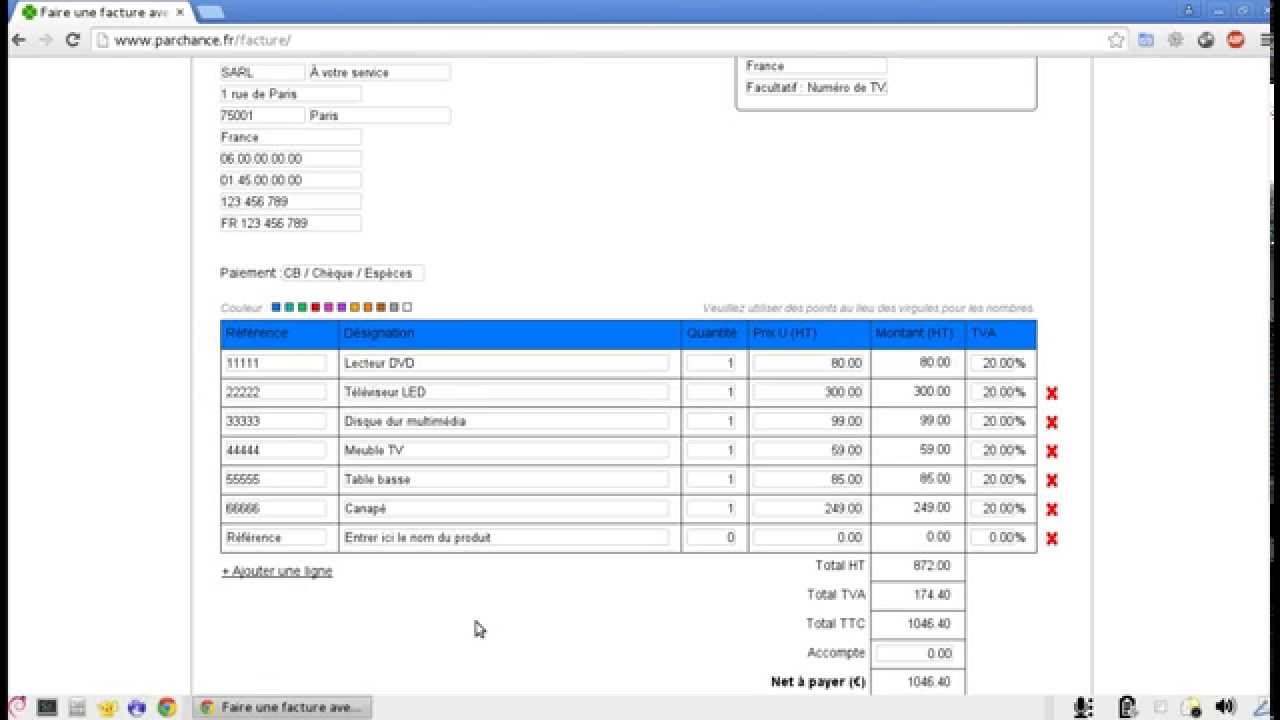The image size is (1280, 720).
Task: Edit the FR 123 456 789 VAT field
Action: (290, 223)
